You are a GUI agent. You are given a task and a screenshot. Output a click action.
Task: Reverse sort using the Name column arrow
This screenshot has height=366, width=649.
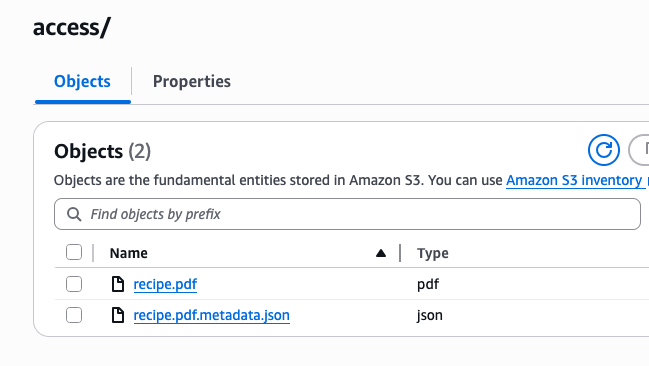pos(381,253)
